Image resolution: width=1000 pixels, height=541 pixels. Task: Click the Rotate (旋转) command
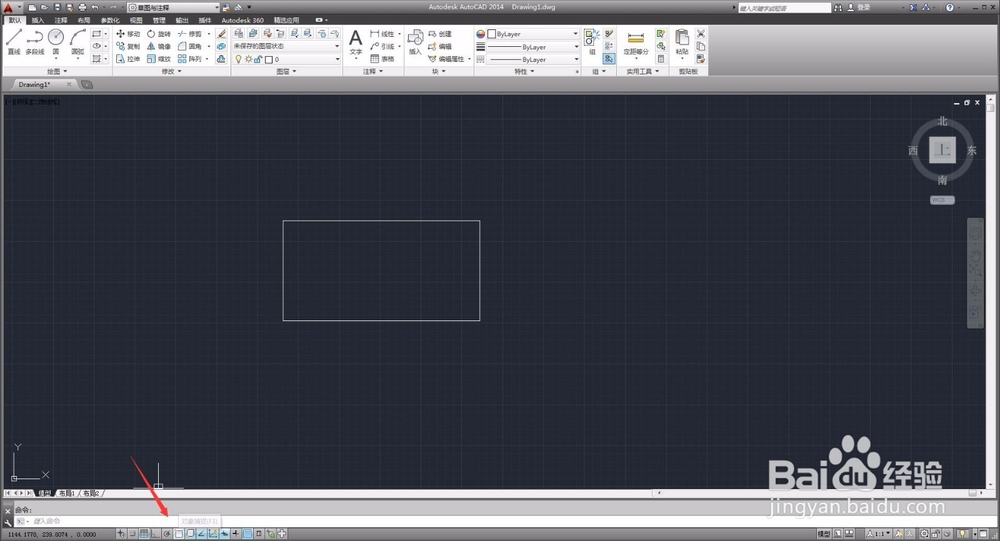pyautogui.click(x=159, y=34)
